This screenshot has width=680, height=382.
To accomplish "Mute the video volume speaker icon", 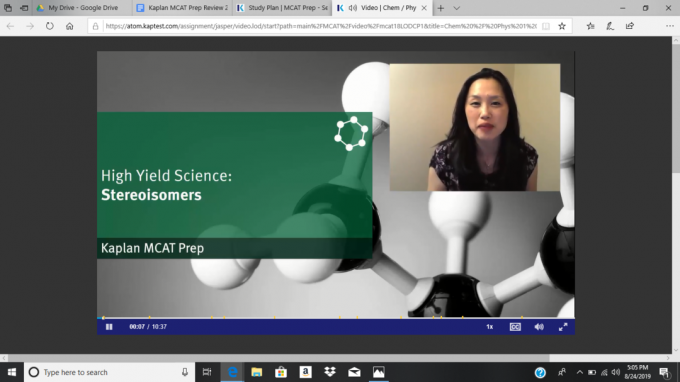I will click(539, 327).
